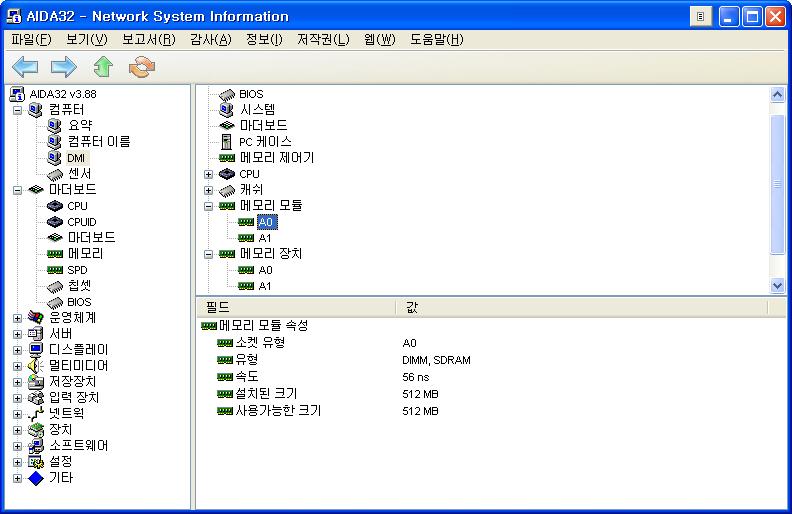The width and height of the screenshot is (792, 514).
Task: Open the 웹(W) menu
Action: pos(380,39)
